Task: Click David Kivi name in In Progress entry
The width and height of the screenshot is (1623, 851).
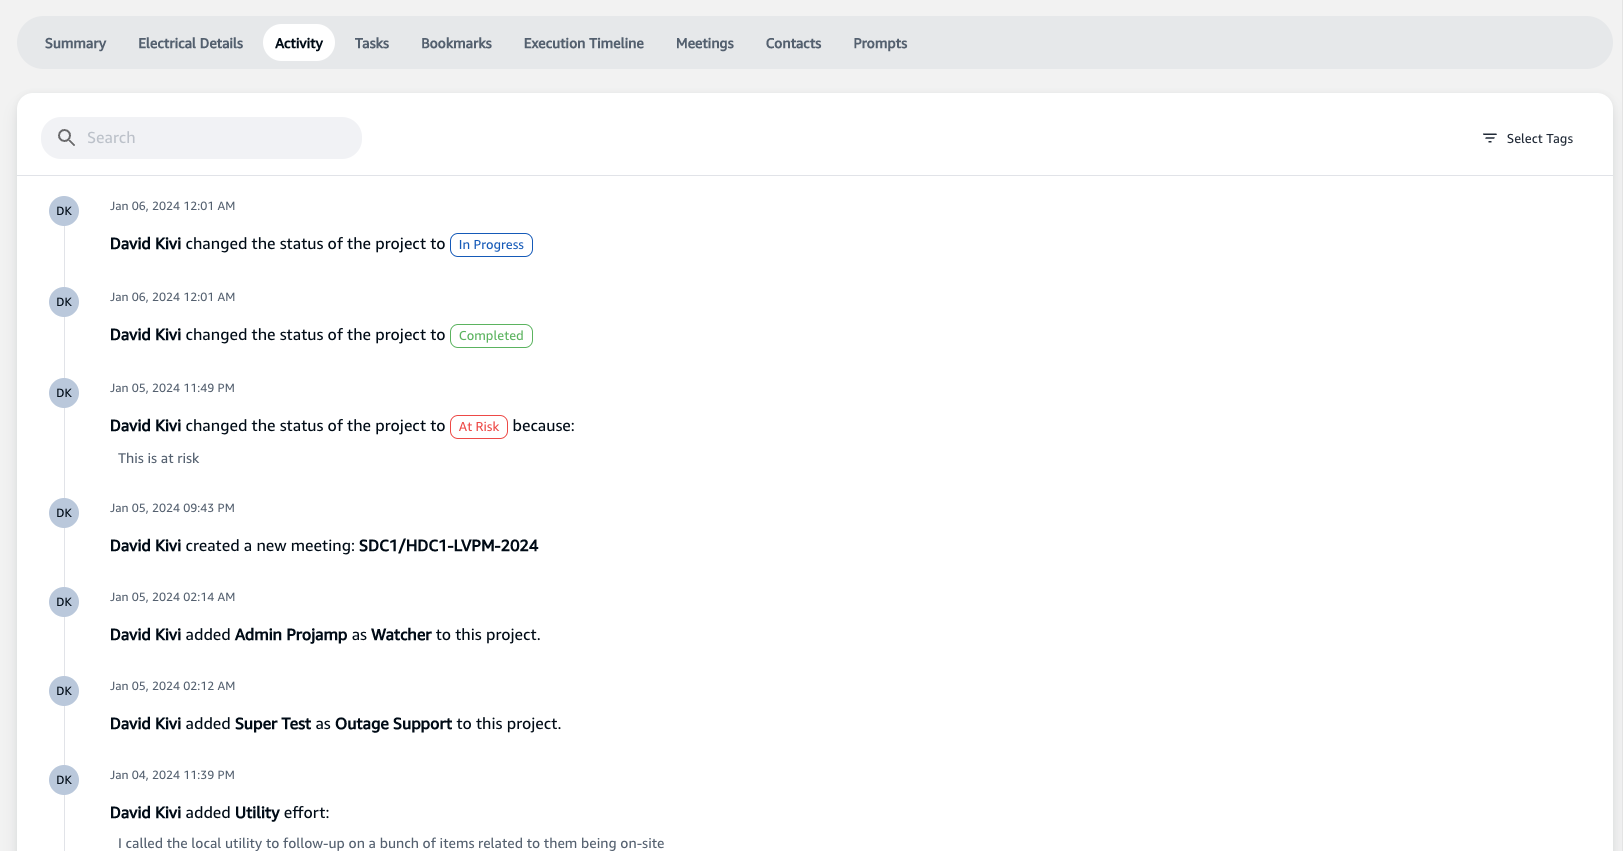Action: click(146, 244)
